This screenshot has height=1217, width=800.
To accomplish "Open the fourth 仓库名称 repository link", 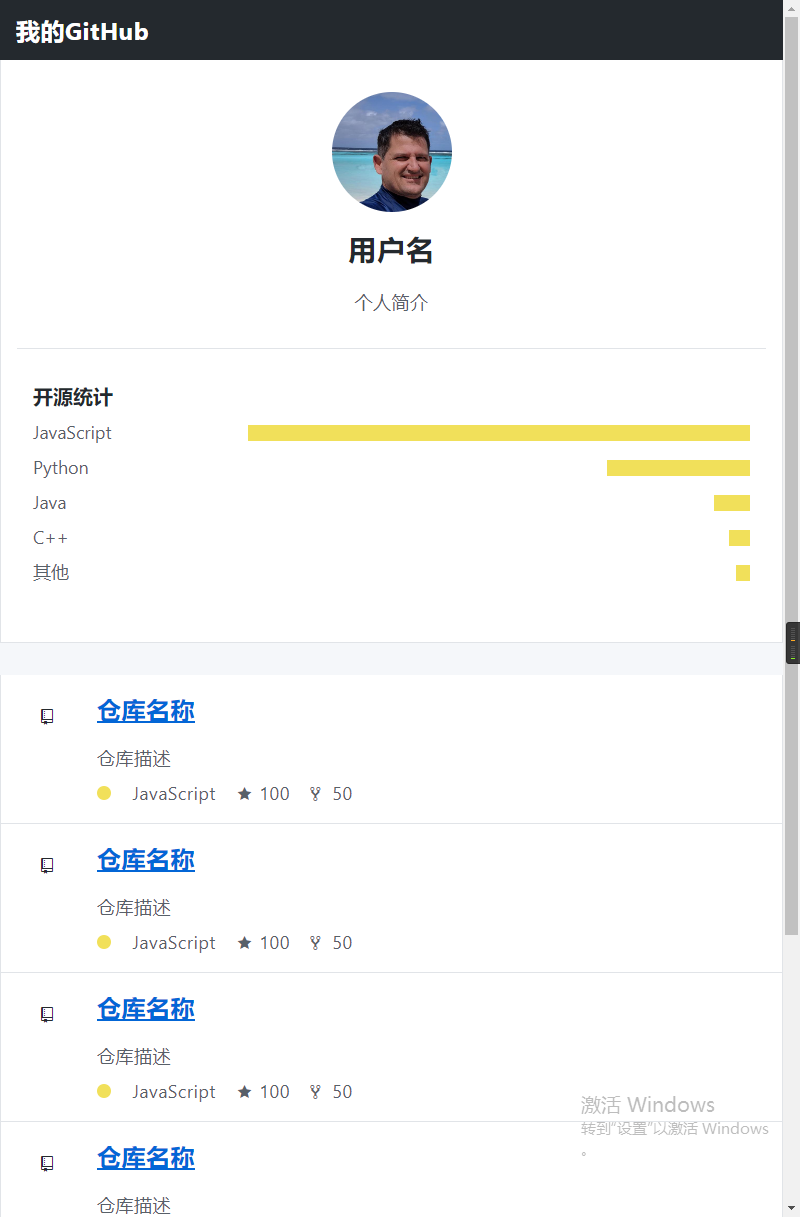I will (146, 1158).
